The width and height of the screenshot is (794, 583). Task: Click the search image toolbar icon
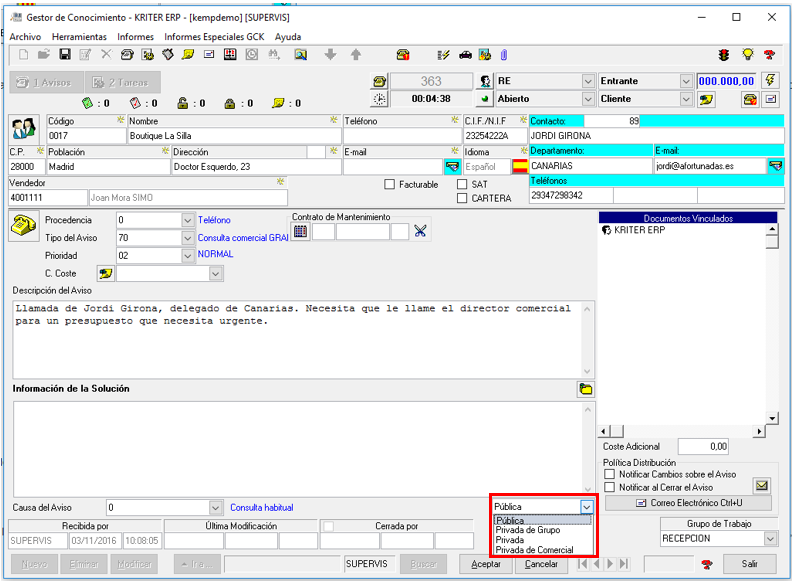point(301,54)
